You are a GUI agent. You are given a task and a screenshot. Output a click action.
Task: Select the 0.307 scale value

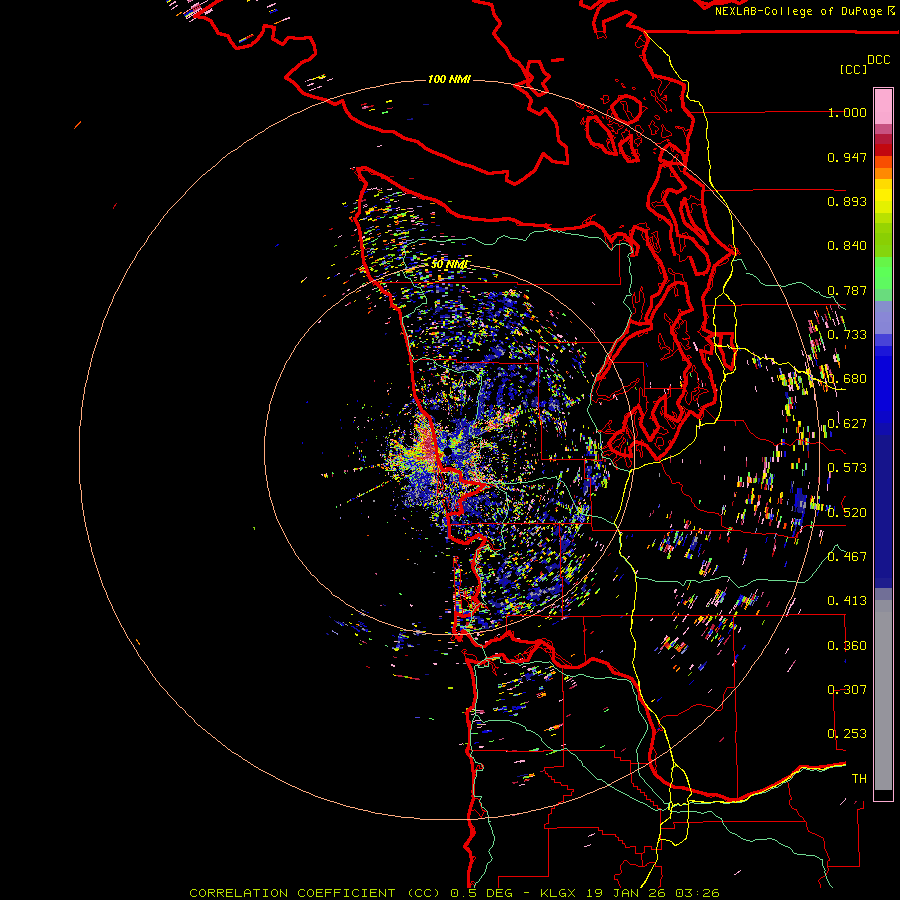pos(847,690)
